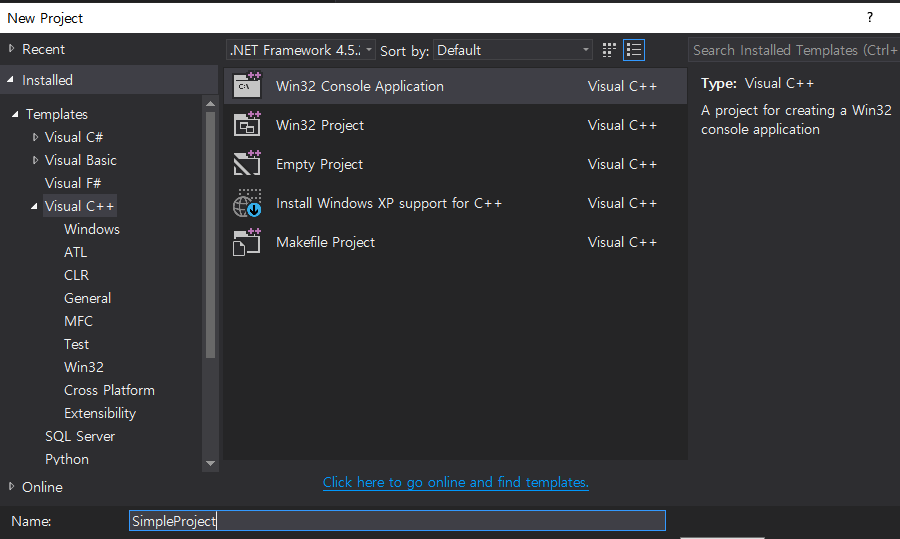Select the General category
The height and width of the screenshot is (539, 900).
(x=87, y=298)
